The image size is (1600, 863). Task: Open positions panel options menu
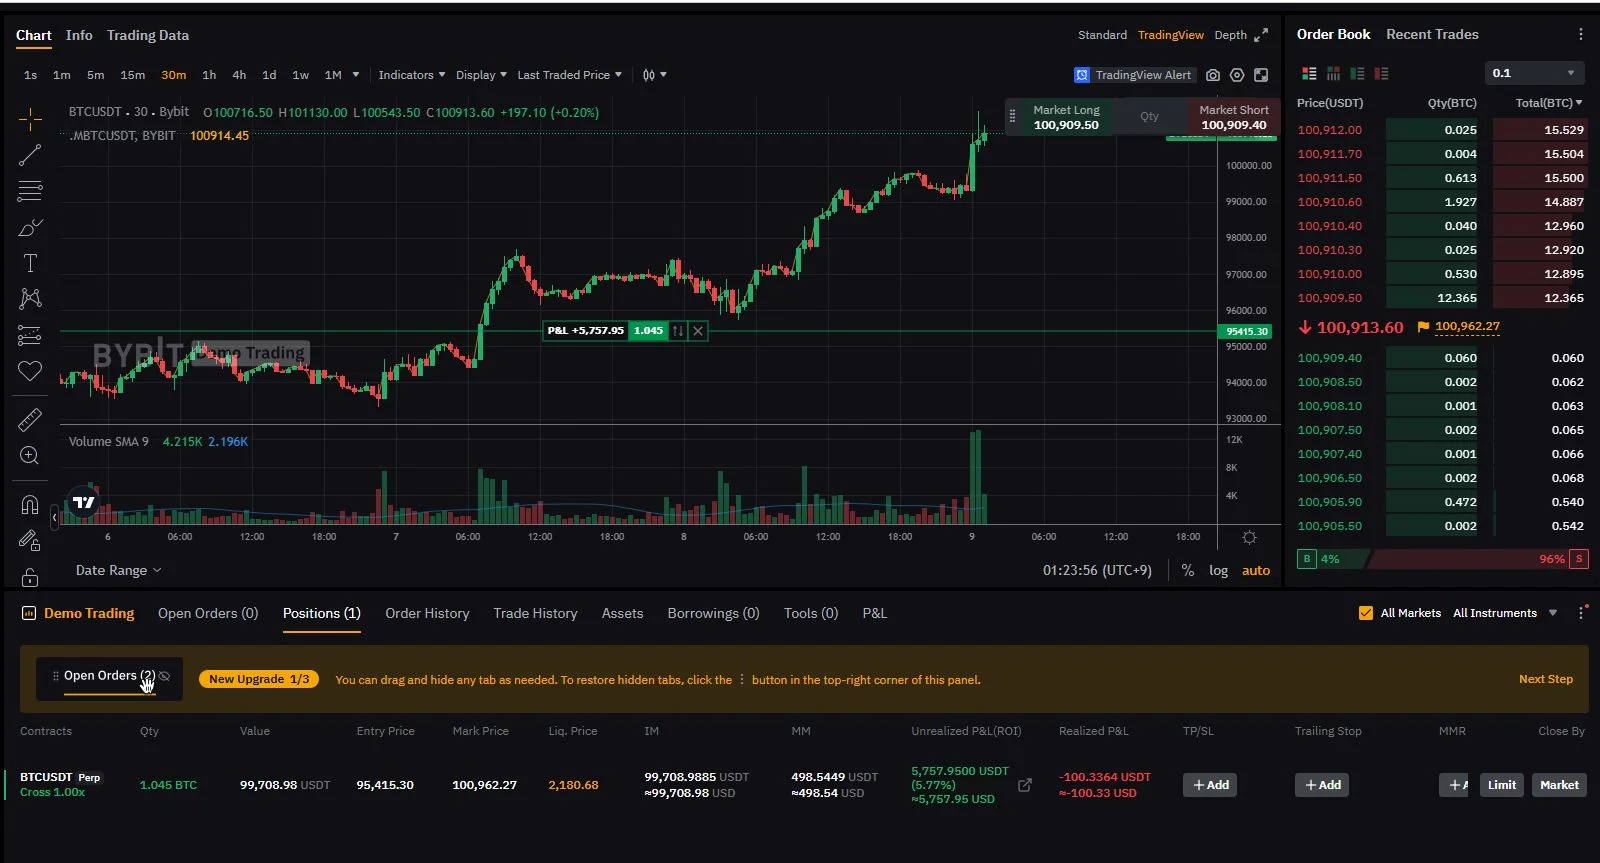point(1581,613)
